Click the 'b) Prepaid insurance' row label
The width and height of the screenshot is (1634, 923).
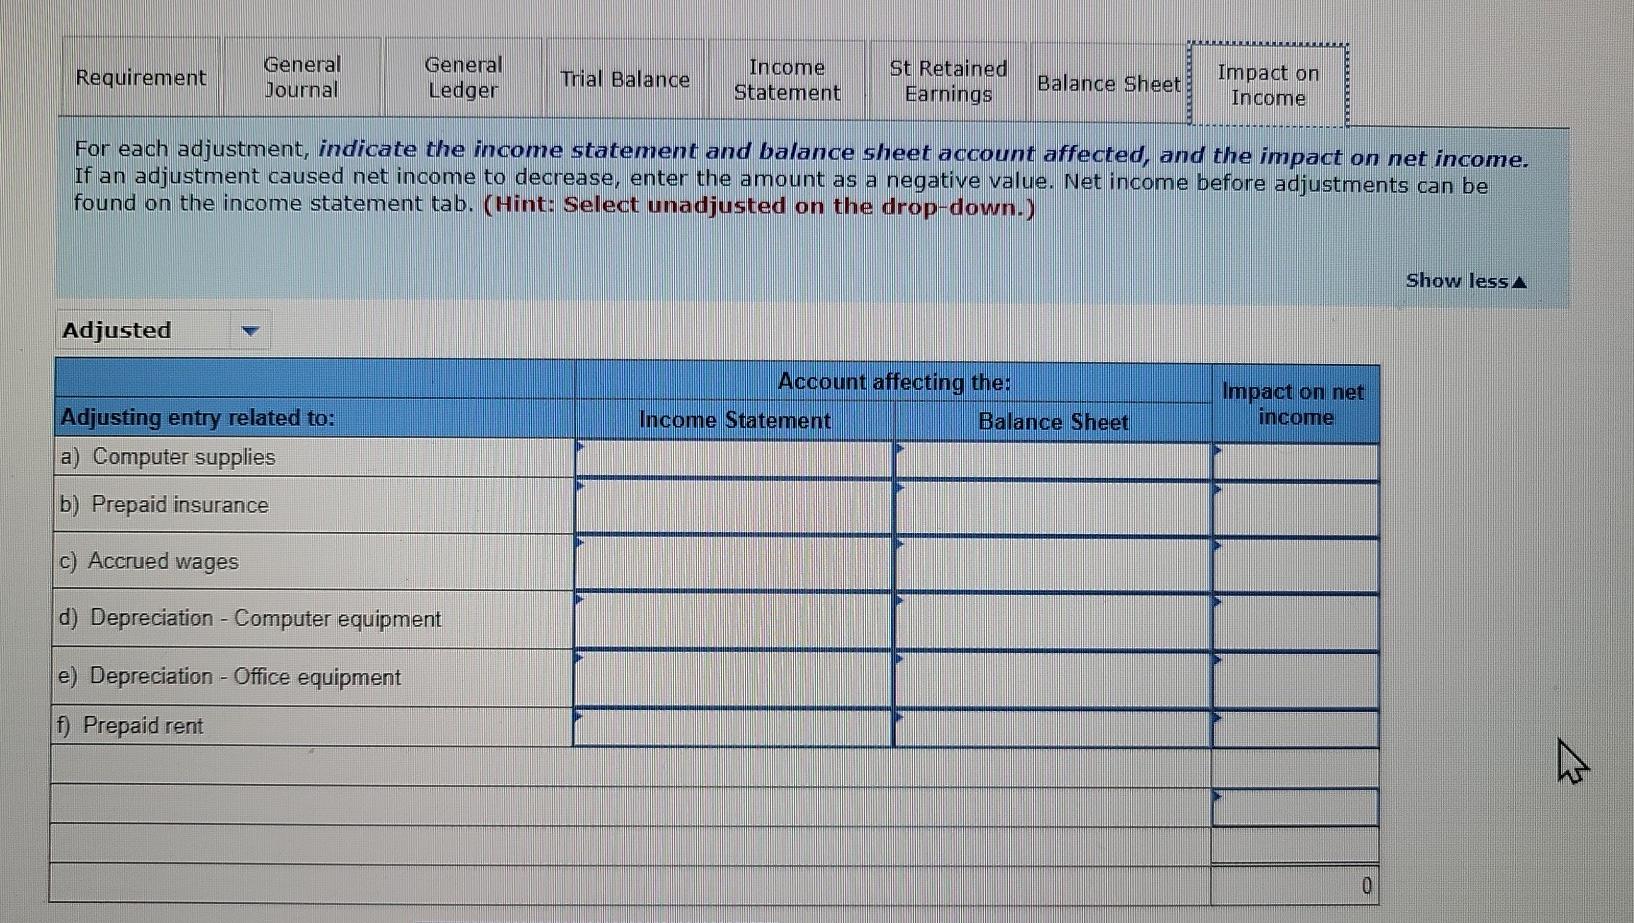[164, 505]
